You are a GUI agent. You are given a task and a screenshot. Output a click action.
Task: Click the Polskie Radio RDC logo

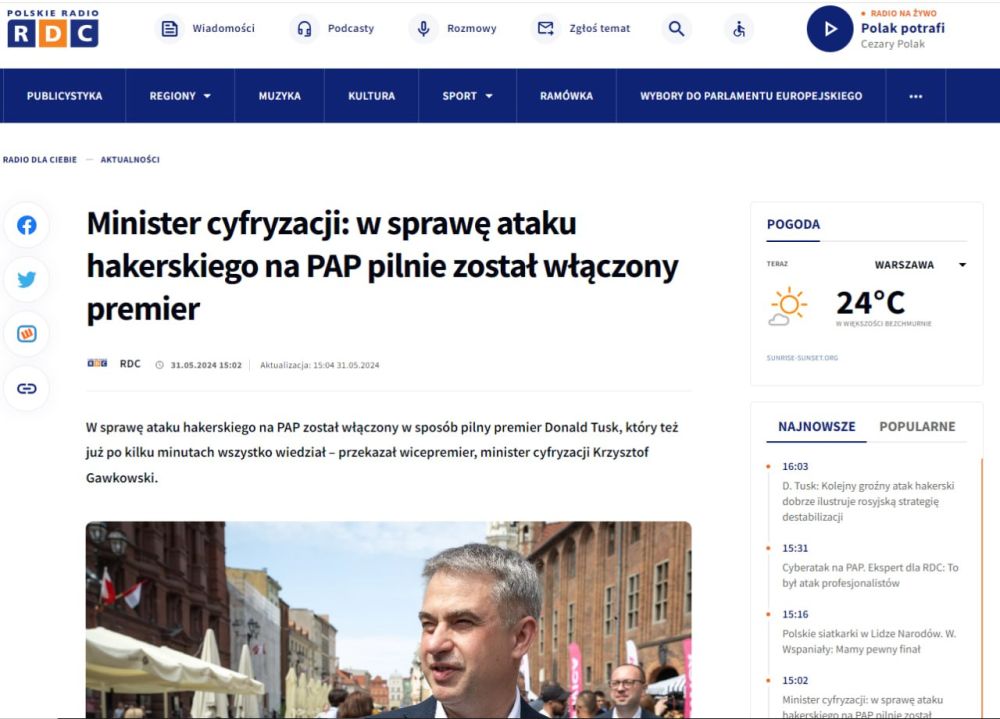click(53, 29)
